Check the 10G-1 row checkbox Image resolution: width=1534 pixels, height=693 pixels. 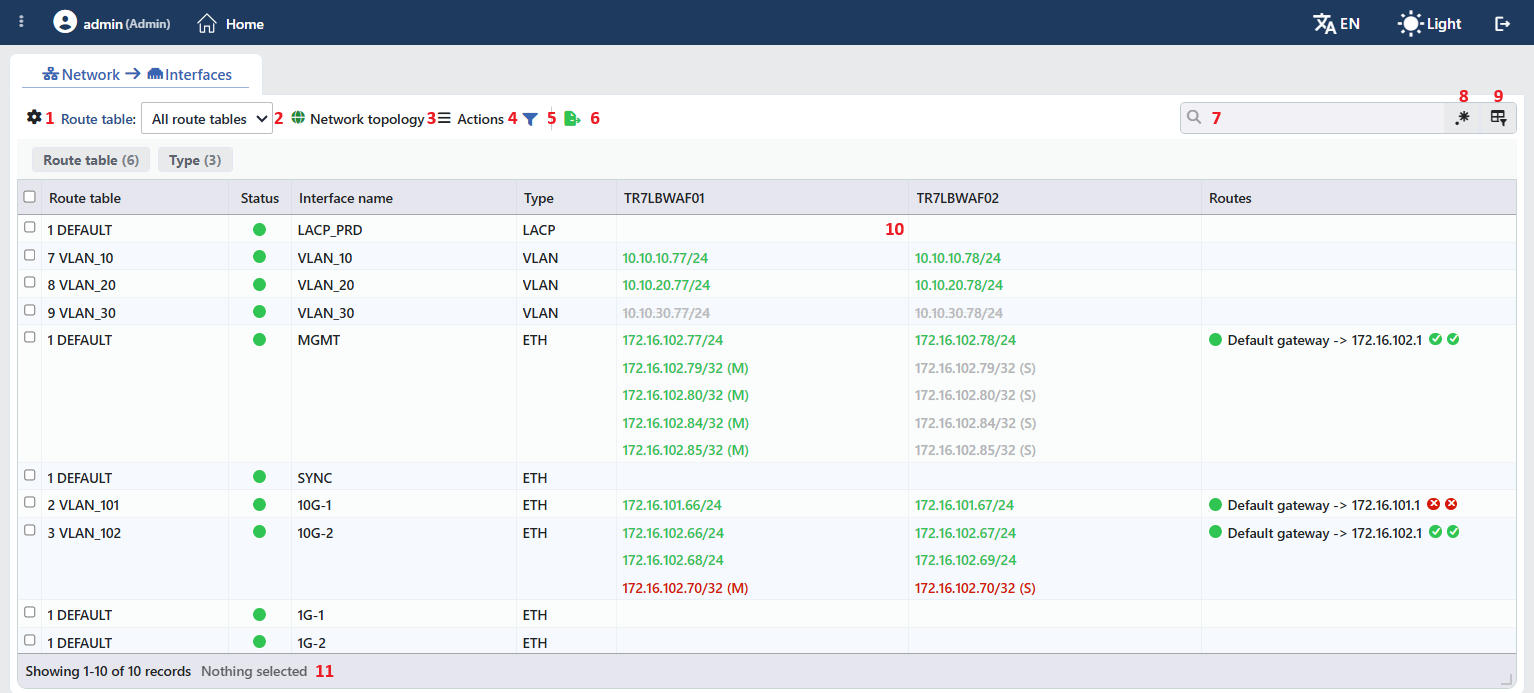click(29, 503)
